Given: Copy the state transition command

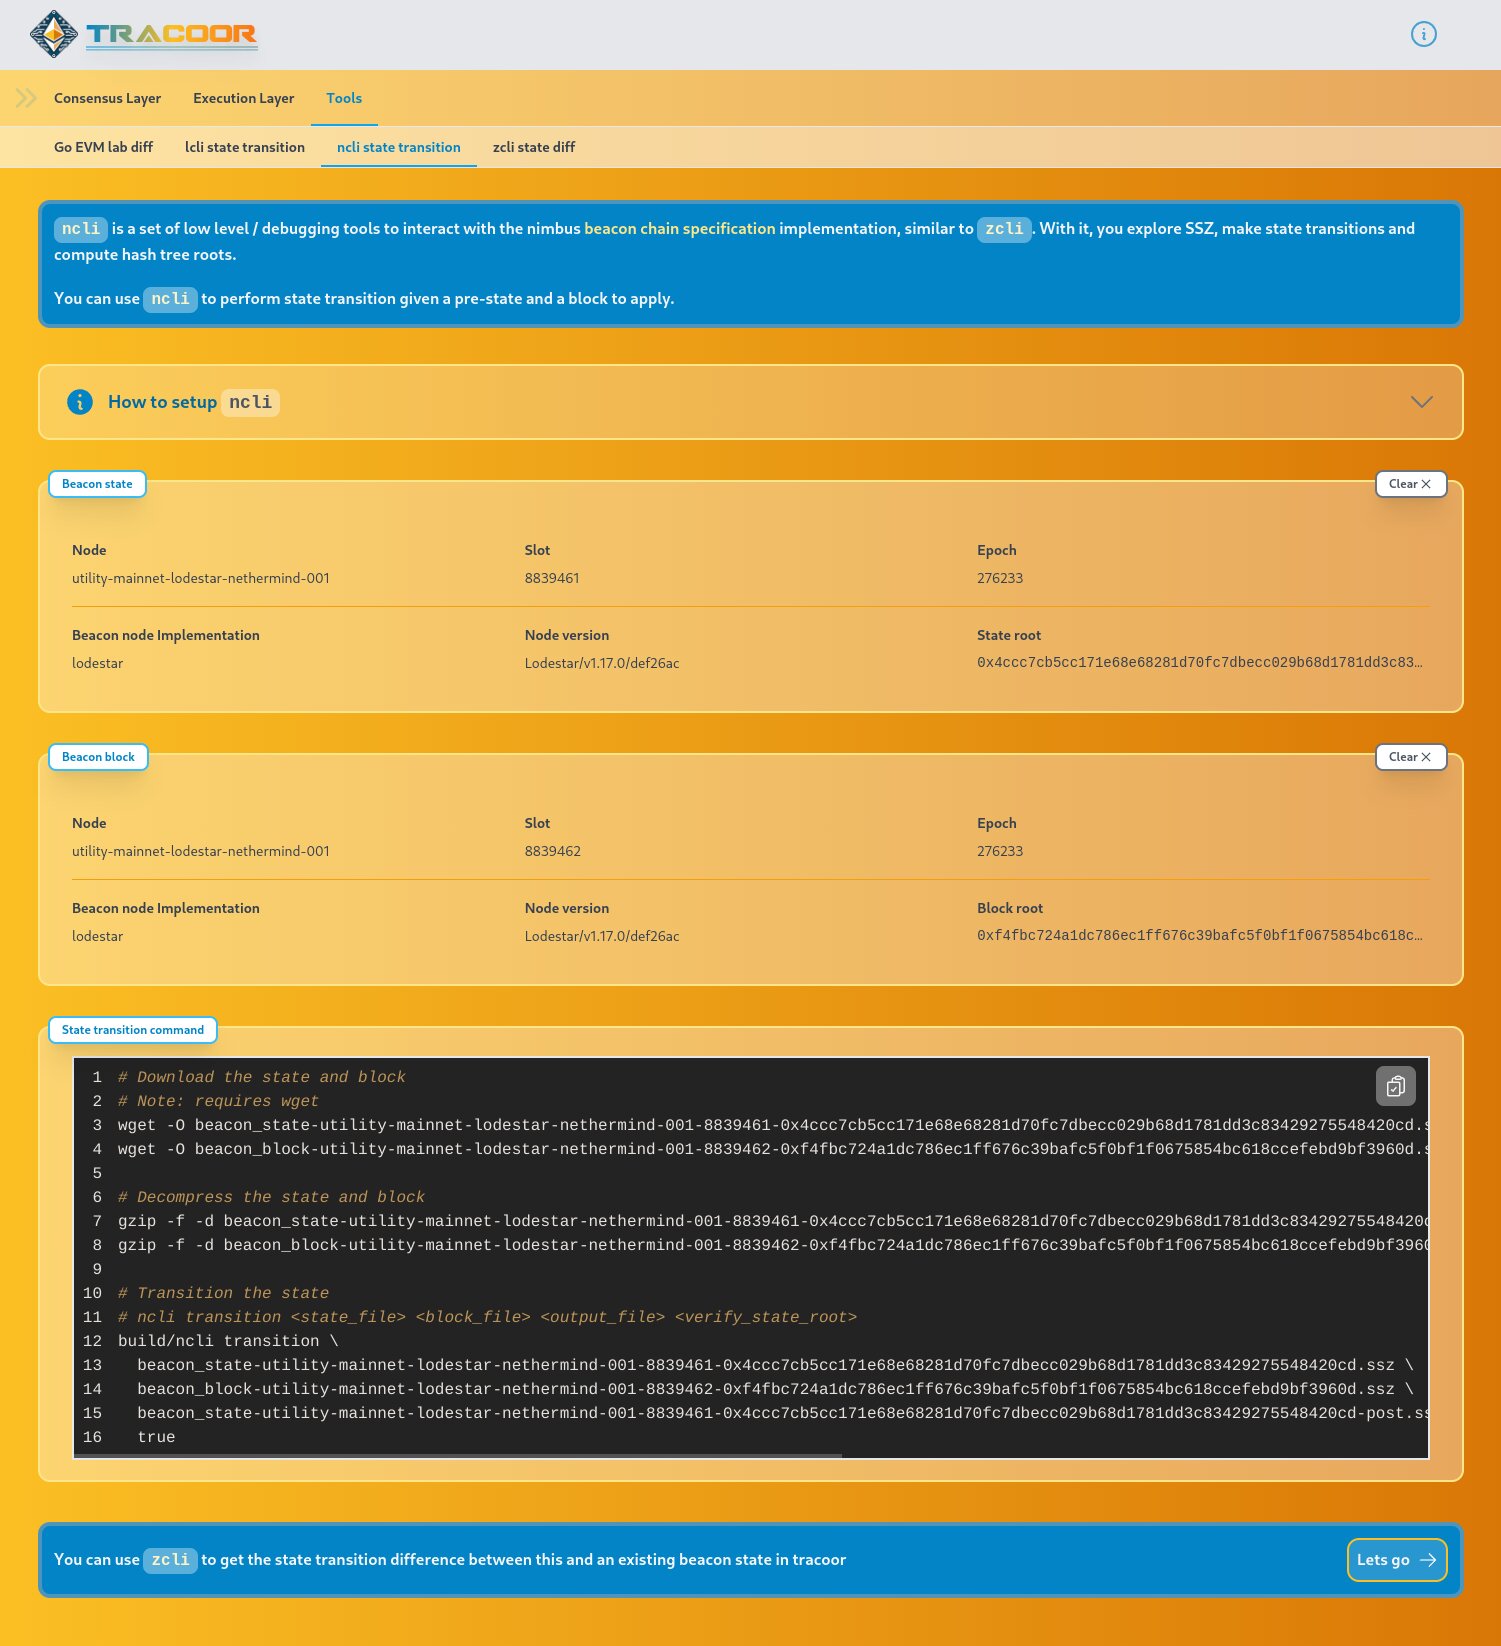Looking at the screenshot, I should click(x=1395, y=1086).
